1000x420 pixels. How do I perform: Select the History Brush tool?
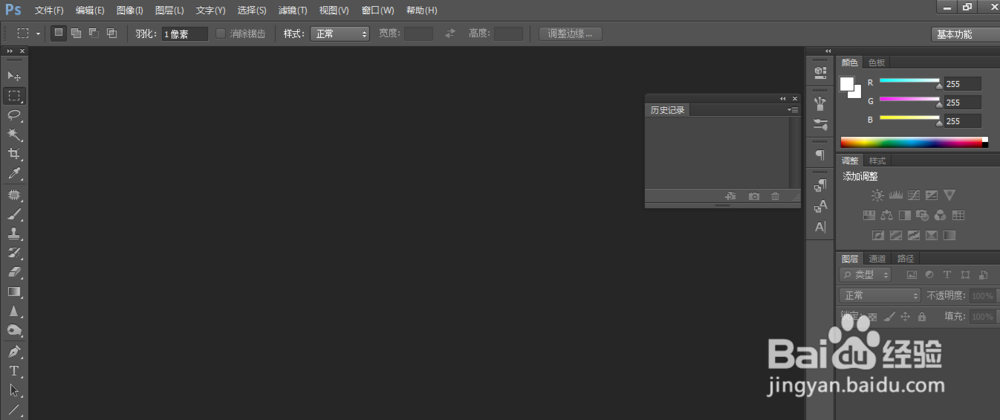14,253
